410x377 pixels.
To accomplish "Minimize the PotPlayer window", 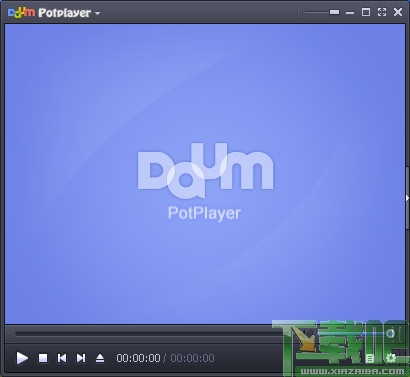I will coord(350,13).
